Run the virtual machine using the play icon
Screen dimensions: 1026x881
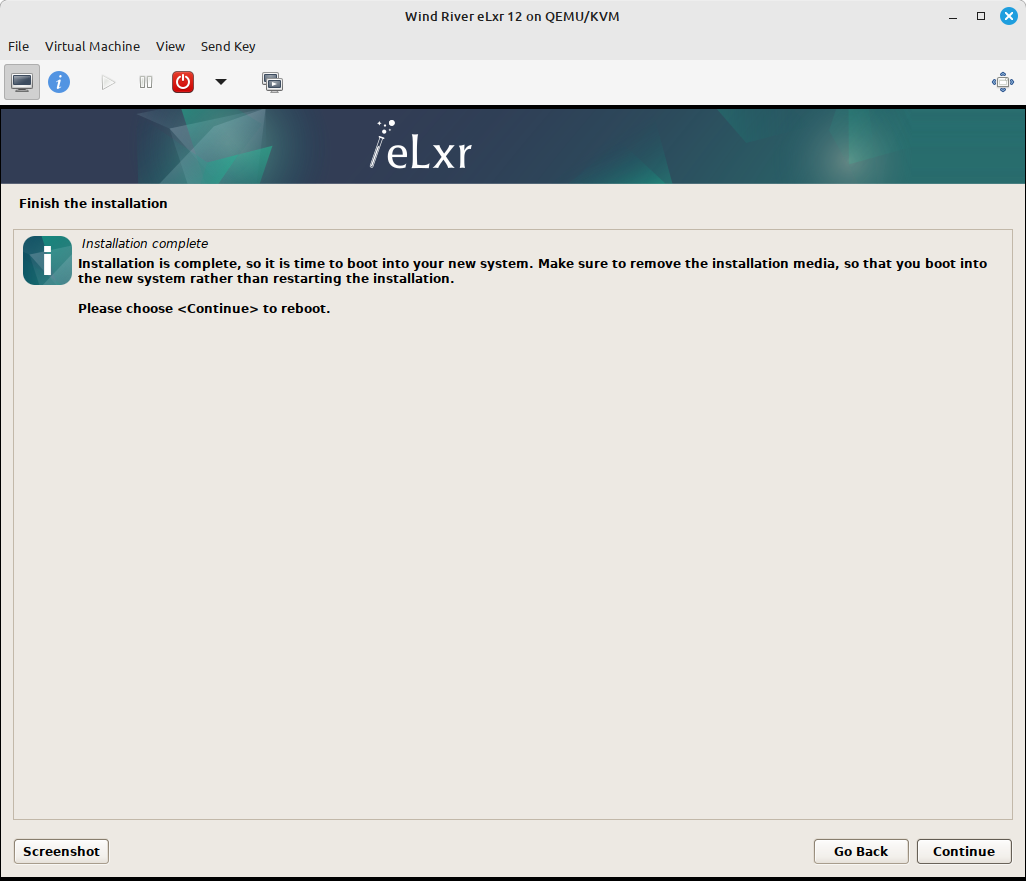coord(108,82)
